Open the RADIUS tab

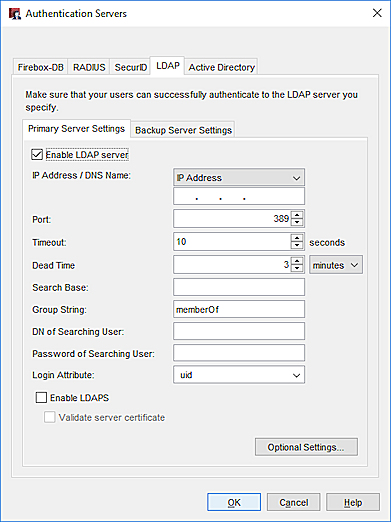pyautogui.click(x=89, y=67)
